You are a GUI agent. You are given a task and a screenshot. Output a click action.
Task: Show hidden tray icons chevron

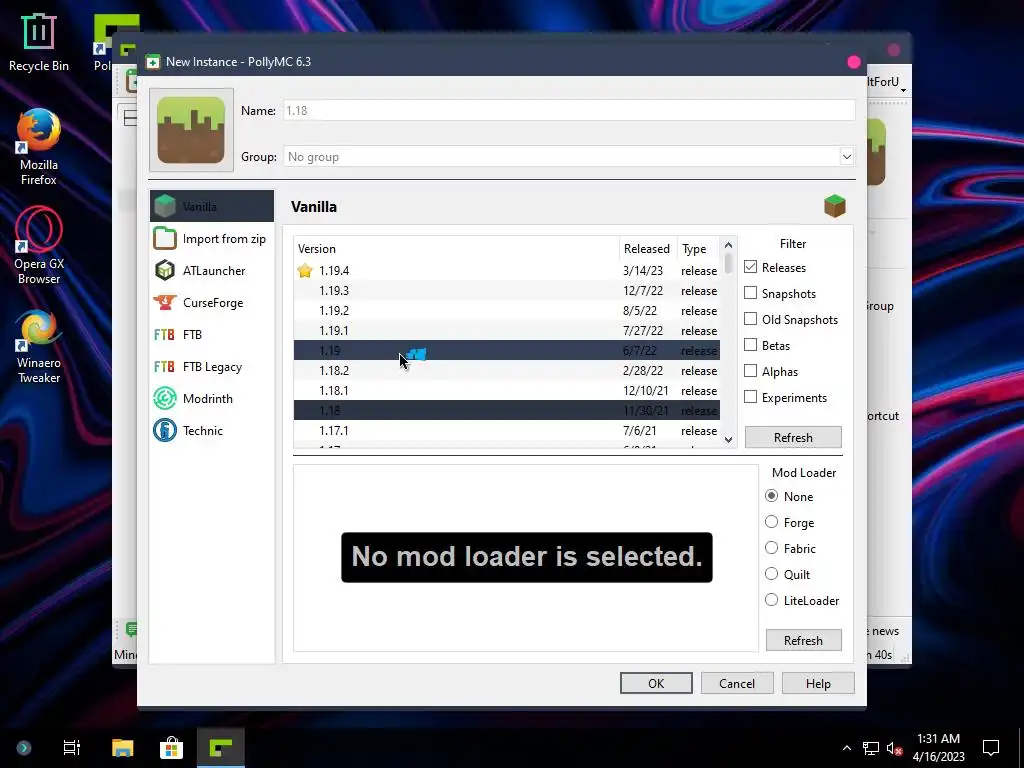846,748
